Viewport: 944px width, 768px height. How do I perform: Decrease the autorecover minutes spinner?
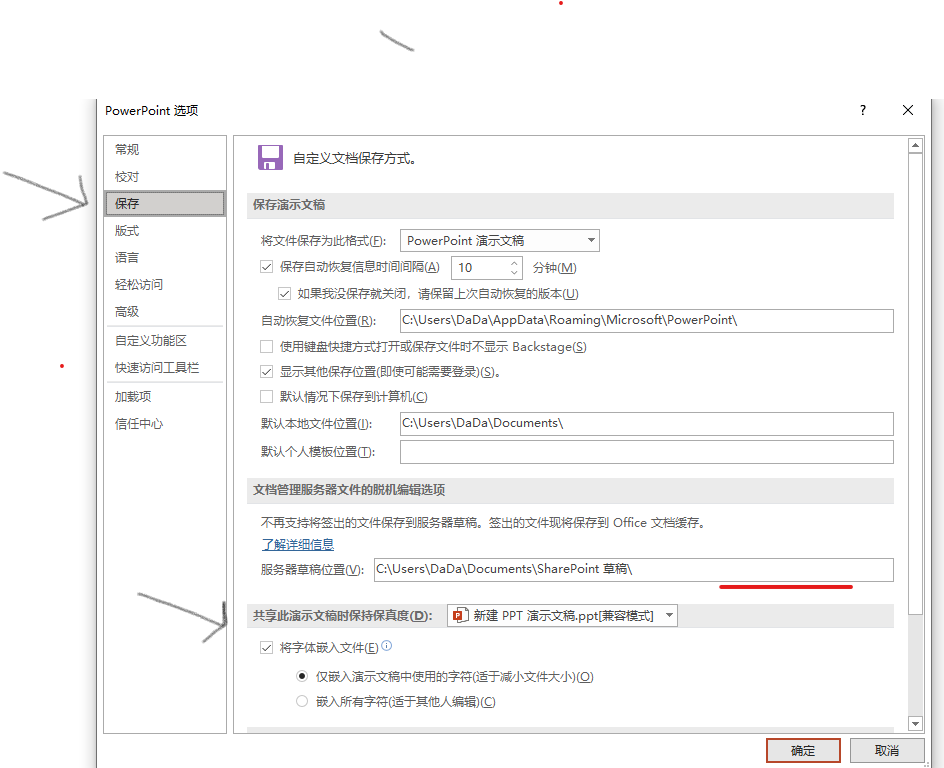[x=514, y=272]
